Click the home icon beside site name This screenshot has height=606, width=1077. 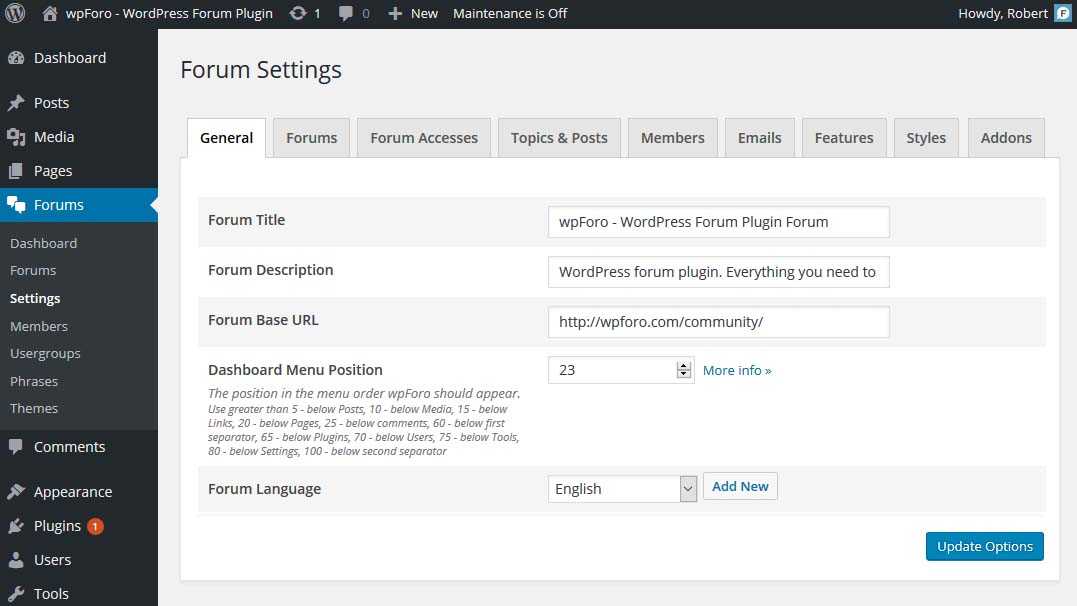point(49,13)
